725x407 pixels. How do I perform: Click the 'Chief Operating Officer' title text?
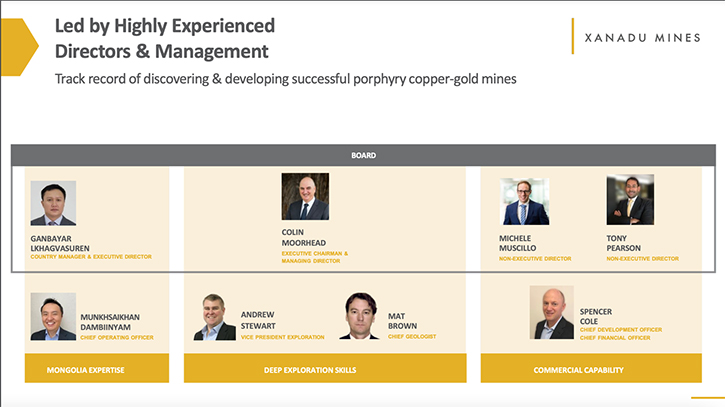pos(117,338)
